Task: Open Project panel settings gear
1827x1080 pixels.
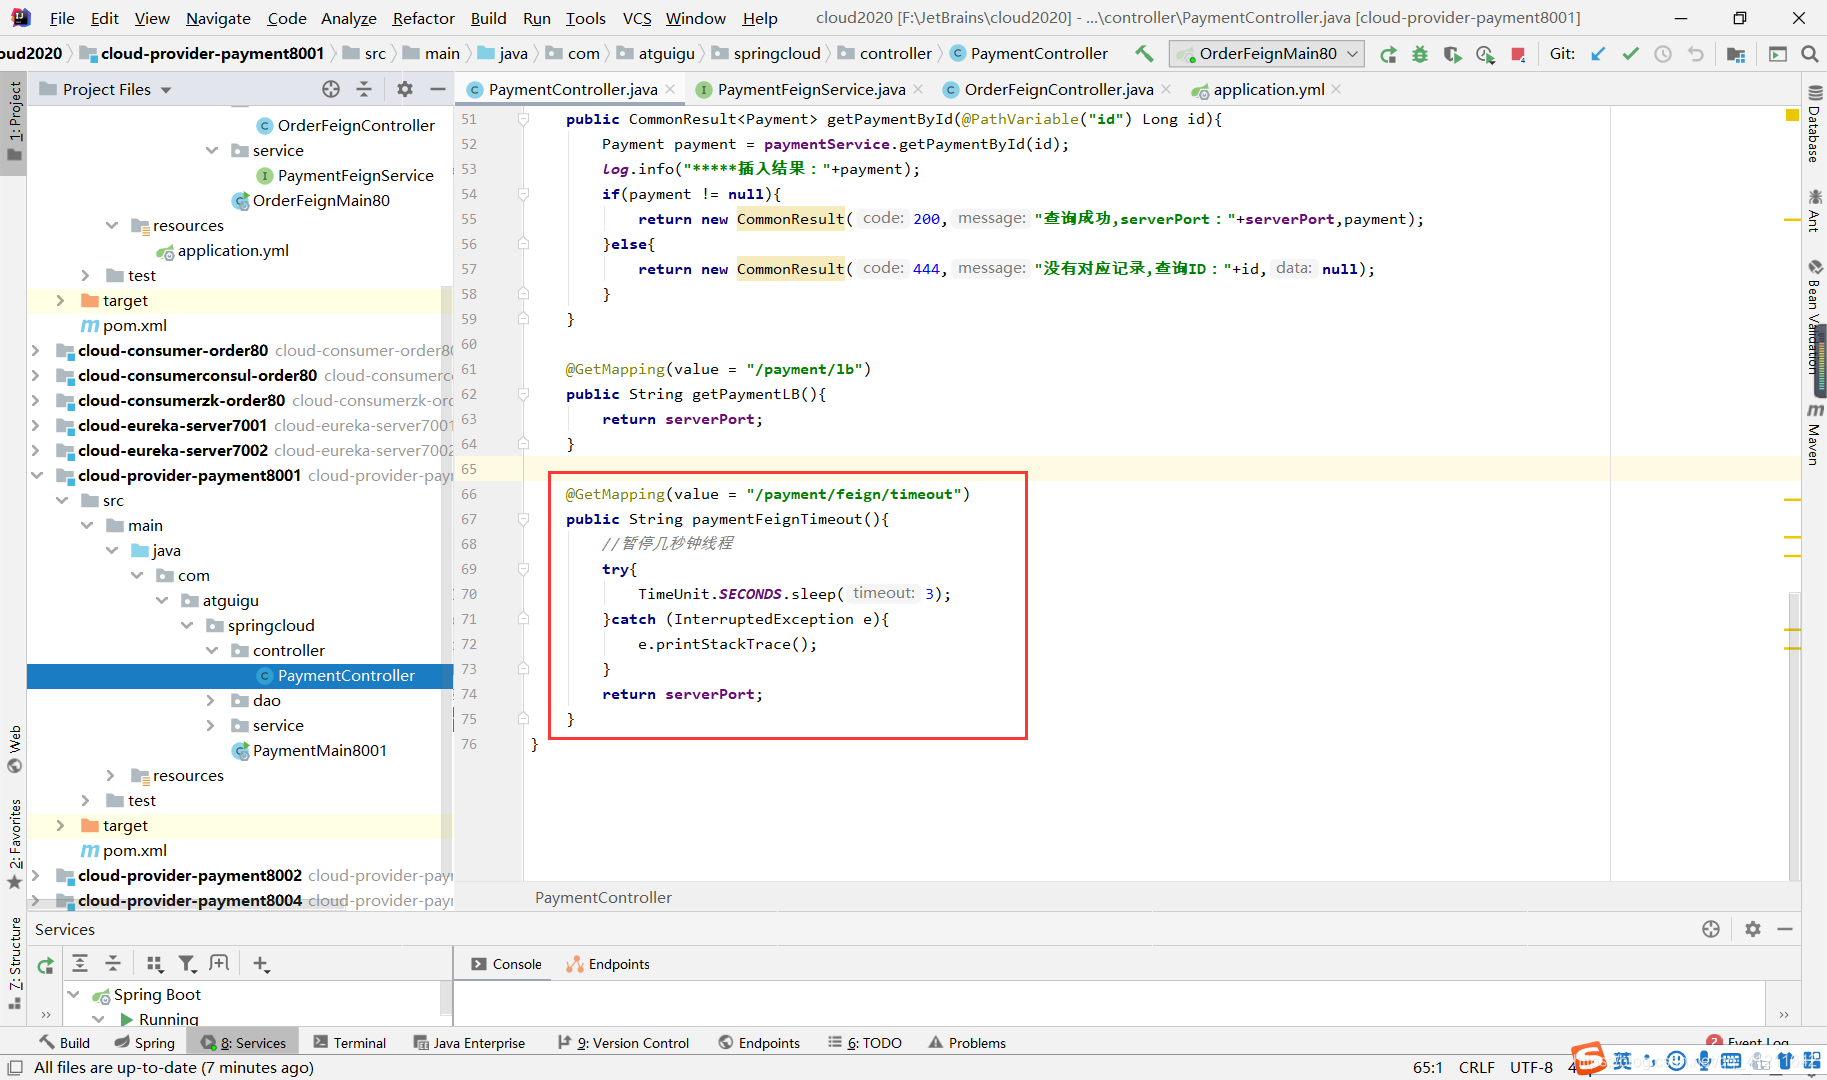Action: point(405,89)
